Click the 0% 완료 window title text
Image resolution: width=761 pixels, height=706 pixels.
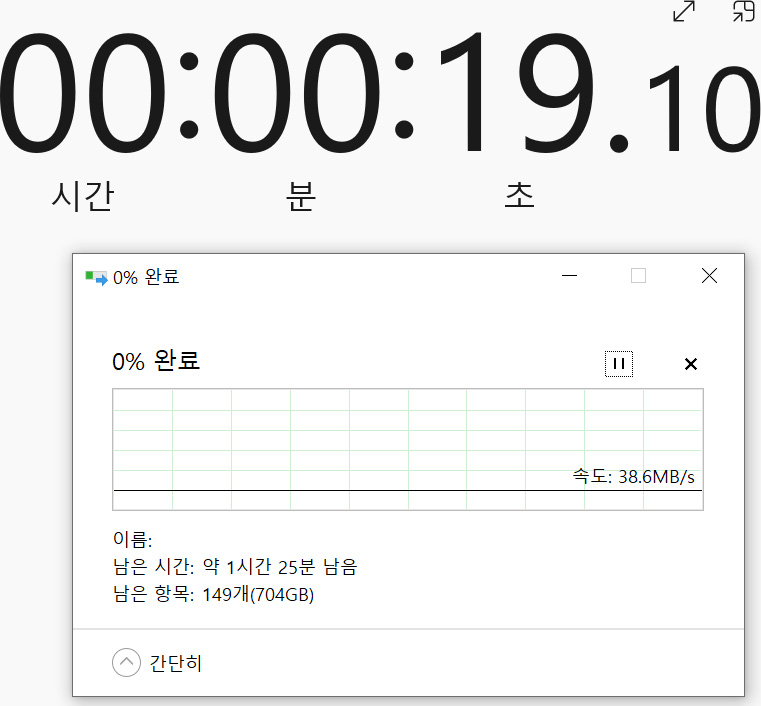(146, 278)
